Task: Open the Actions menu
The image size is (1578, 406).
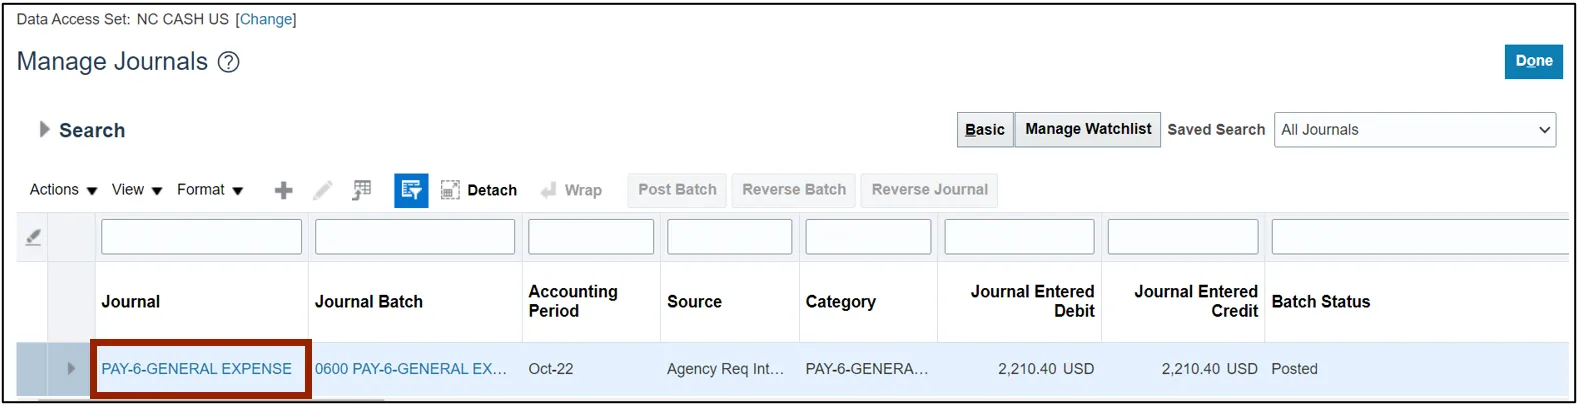Action: [x=63, y=190]
